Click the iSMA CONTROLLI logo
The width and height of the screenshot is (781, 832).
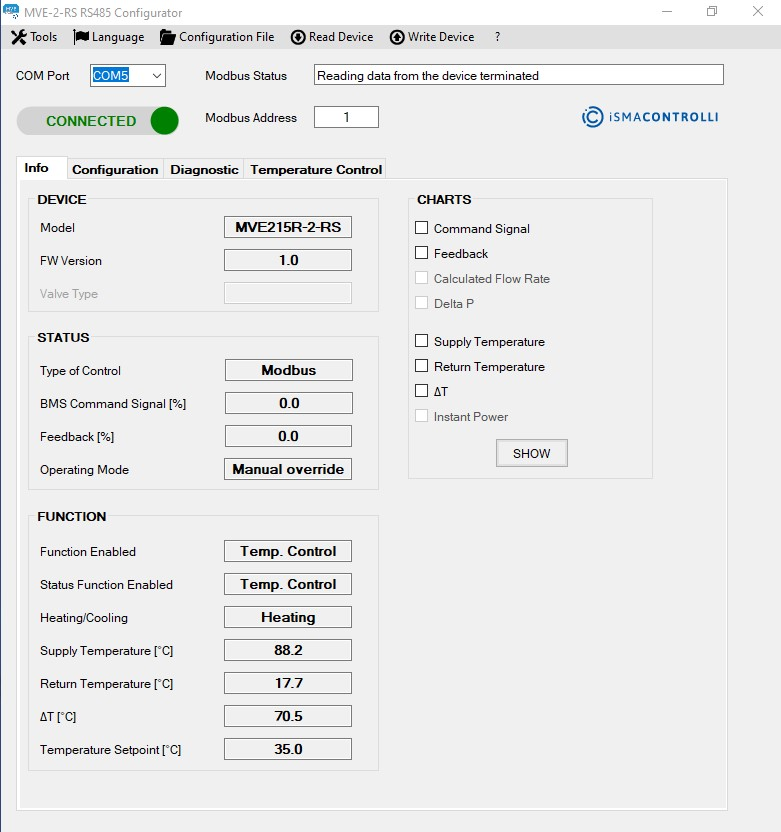coord(650,117)
